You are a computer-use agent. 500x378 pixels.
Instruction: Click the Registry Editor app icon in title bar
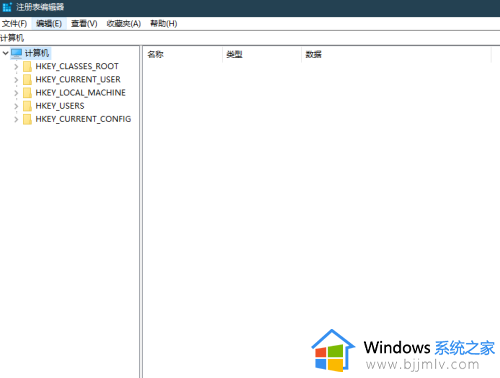7,7
